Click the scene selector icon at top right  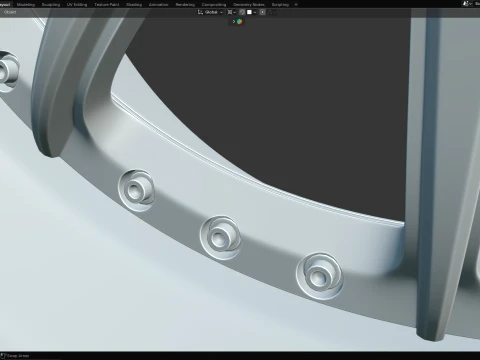coord(467,4)
